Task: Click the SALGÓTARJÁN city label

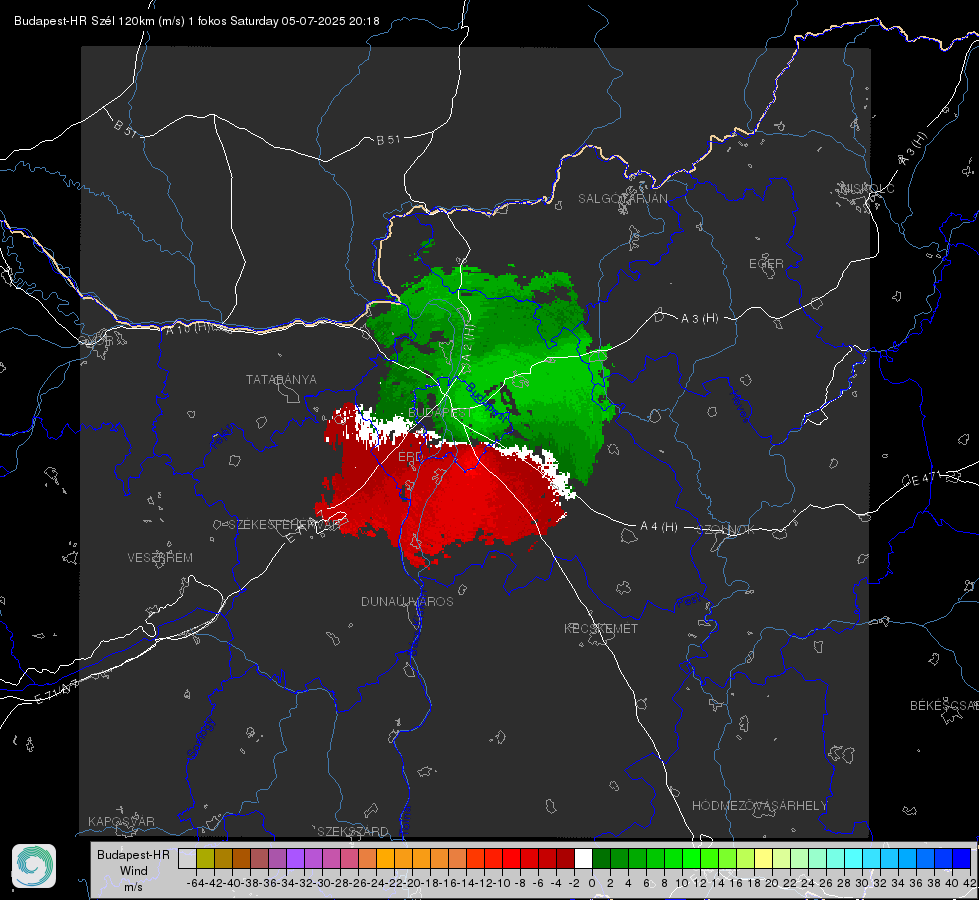Action: click(622, 199)
